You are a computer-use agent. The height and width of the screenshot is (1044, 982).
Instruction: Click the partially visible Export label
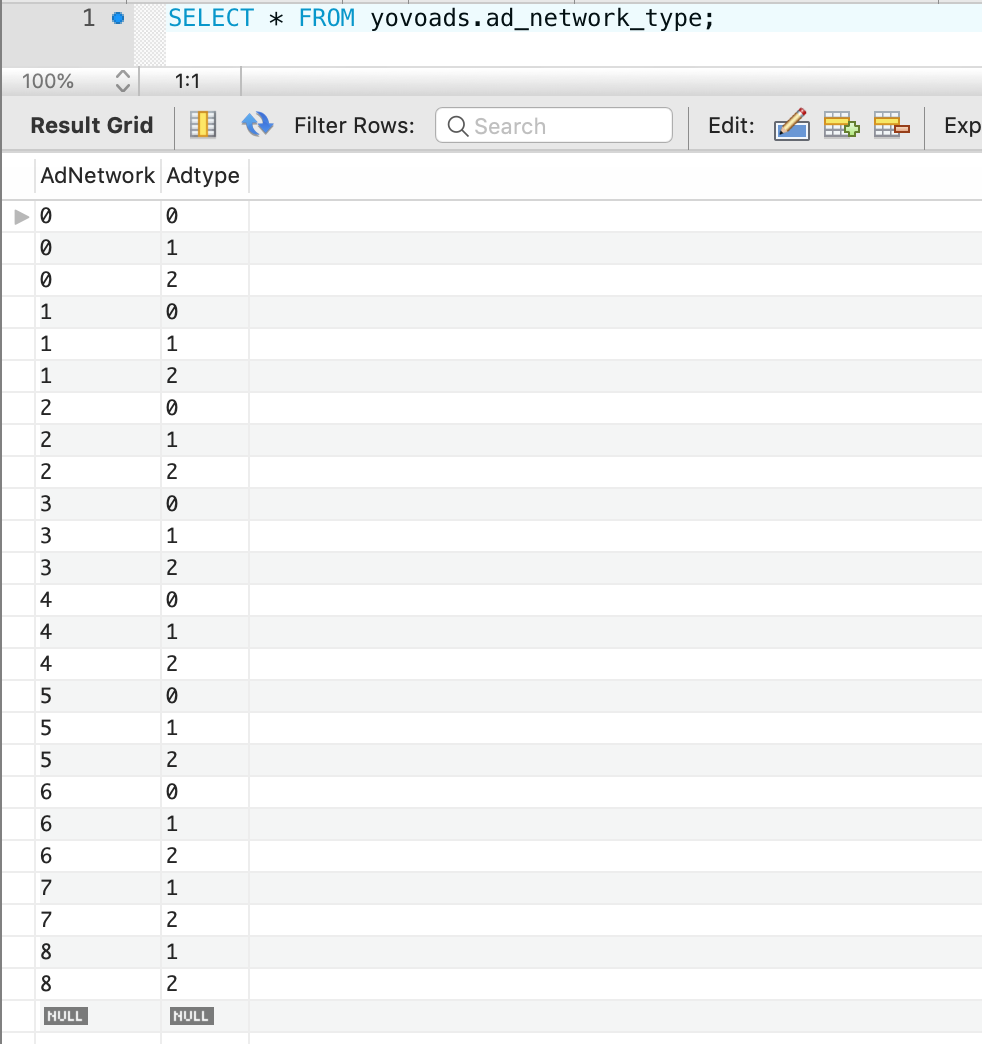click(x=962, y=126)
